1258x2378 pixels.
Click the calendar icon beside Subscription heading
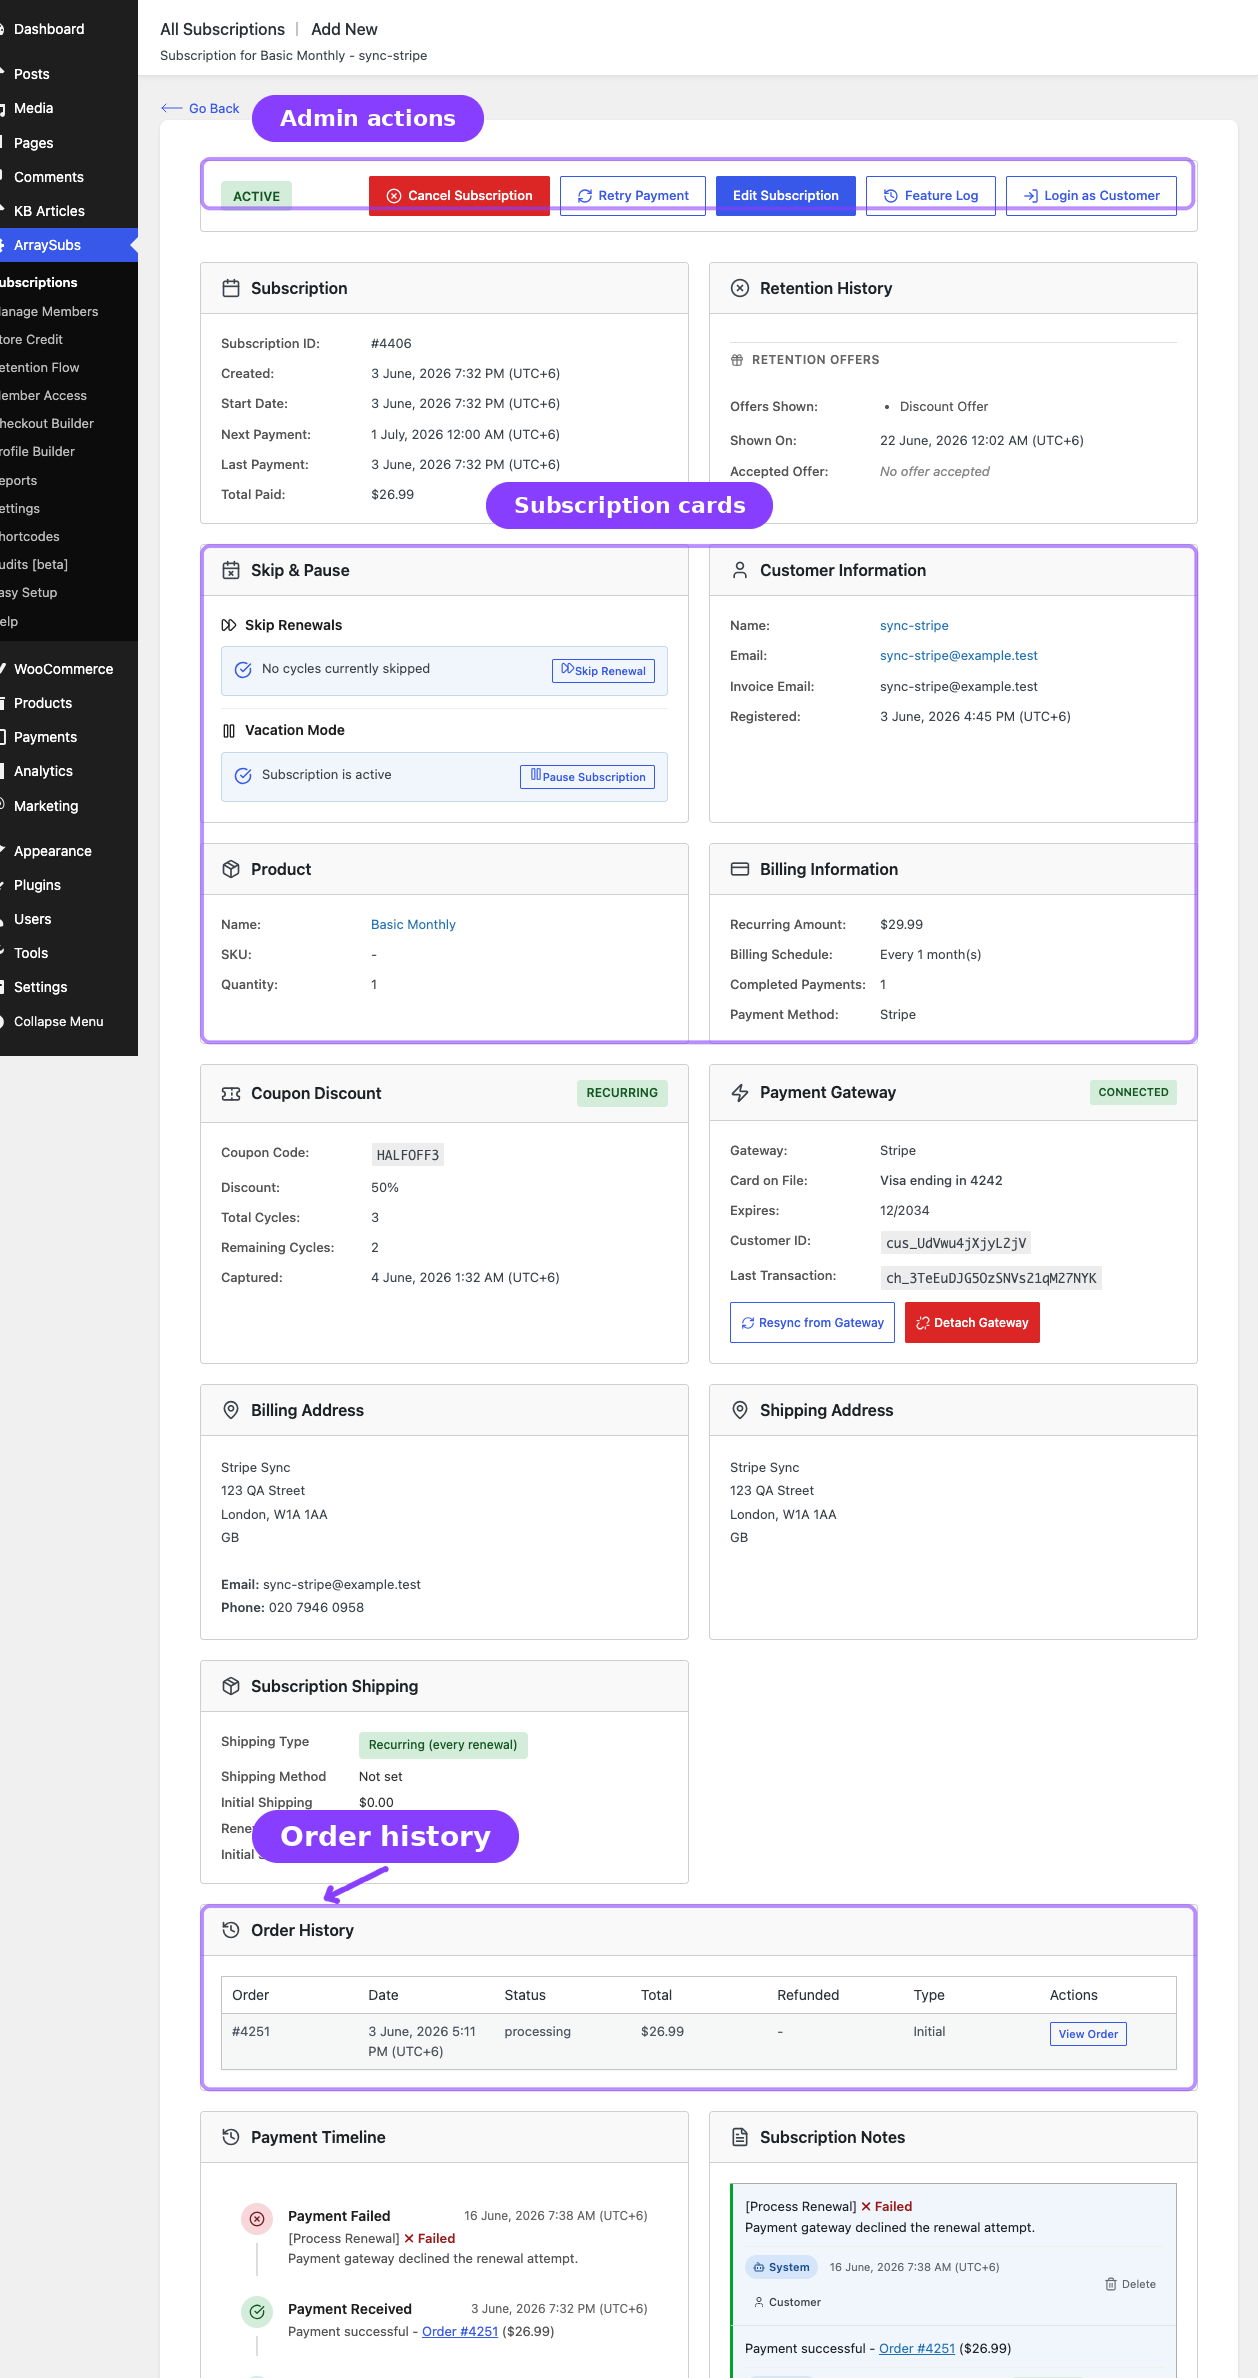[x=231, y=288]
